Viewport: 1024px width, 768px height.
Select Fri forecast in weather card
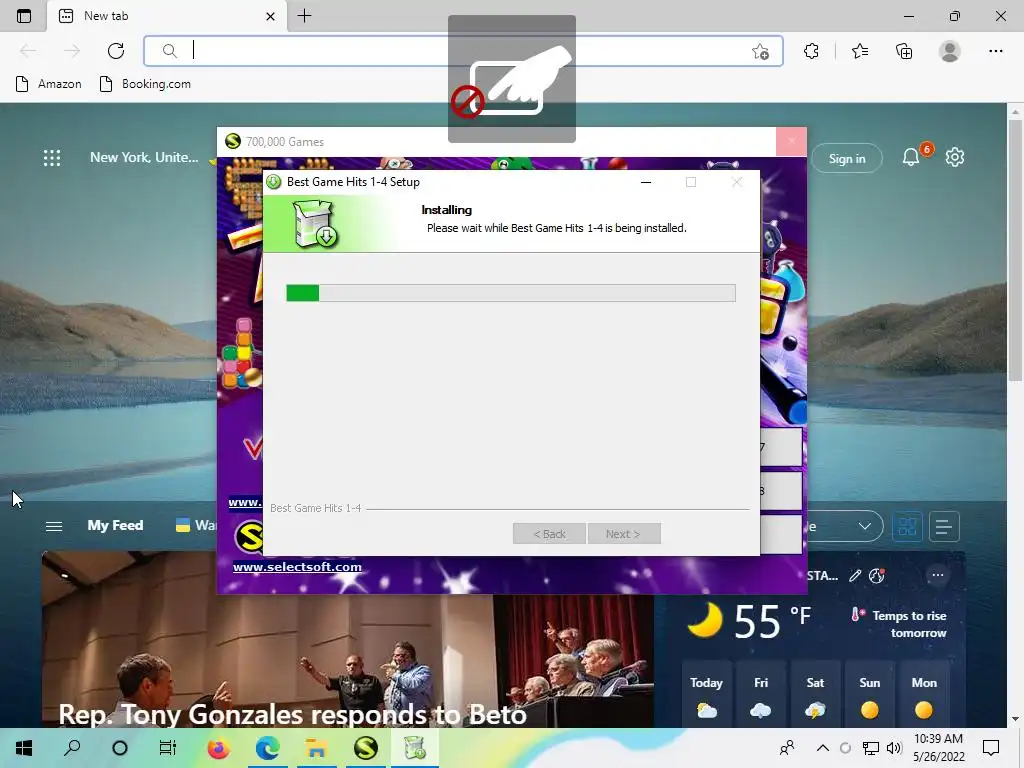point(761,696)
